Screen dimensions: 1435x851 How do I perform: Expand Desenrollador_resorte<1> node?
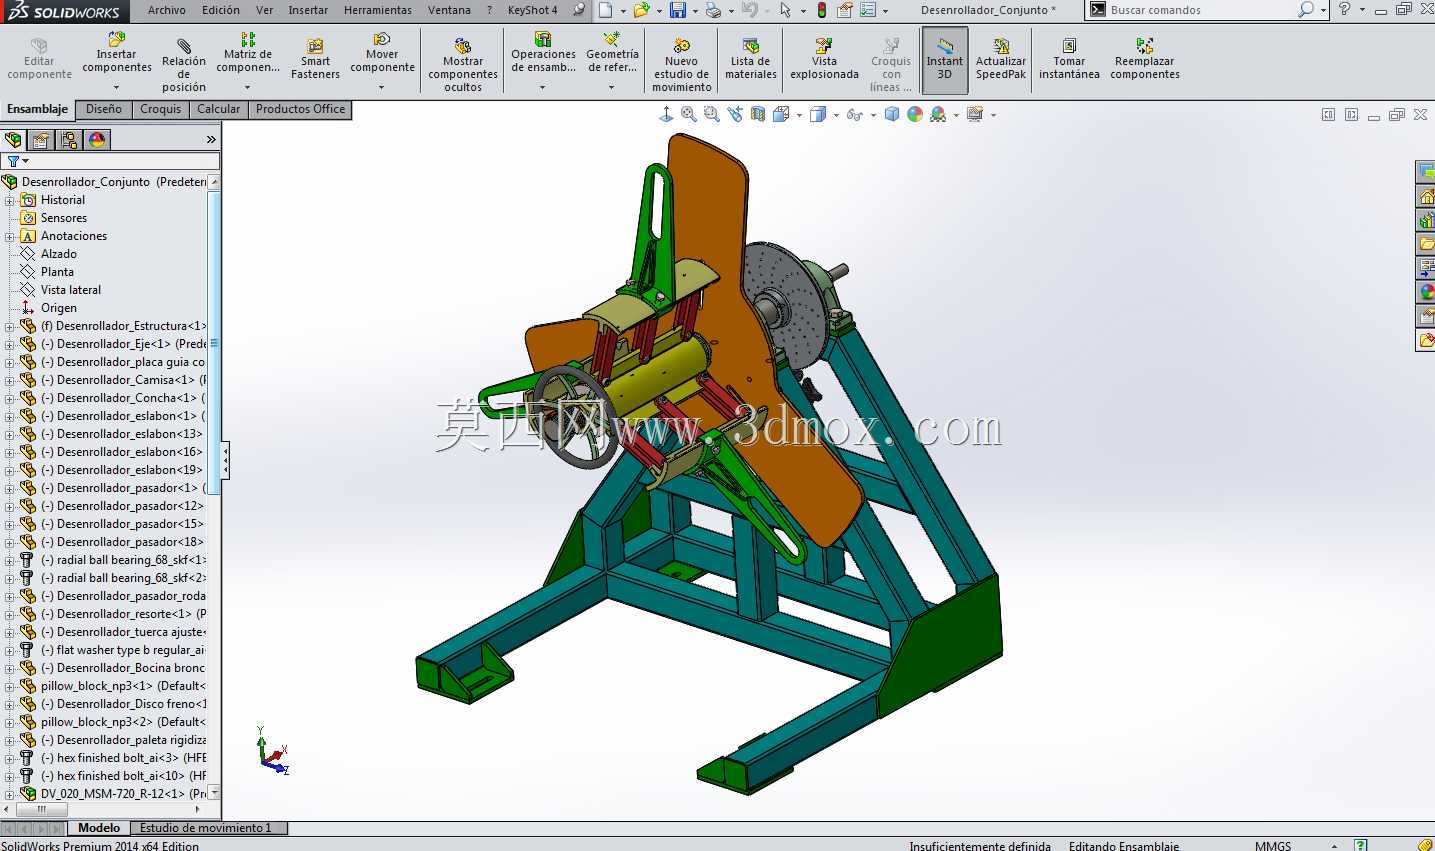coord(10,614)
